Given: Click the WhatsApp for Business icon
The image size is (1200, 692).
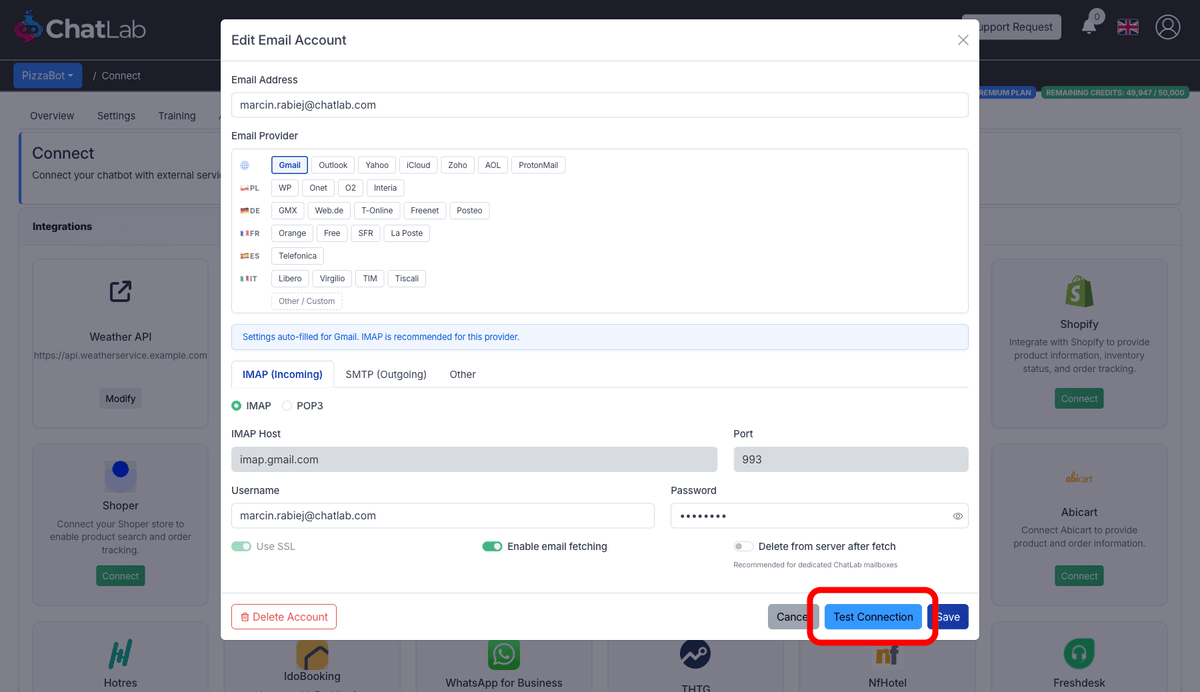Looking at the screenshot, I should [x=503, y=655].
